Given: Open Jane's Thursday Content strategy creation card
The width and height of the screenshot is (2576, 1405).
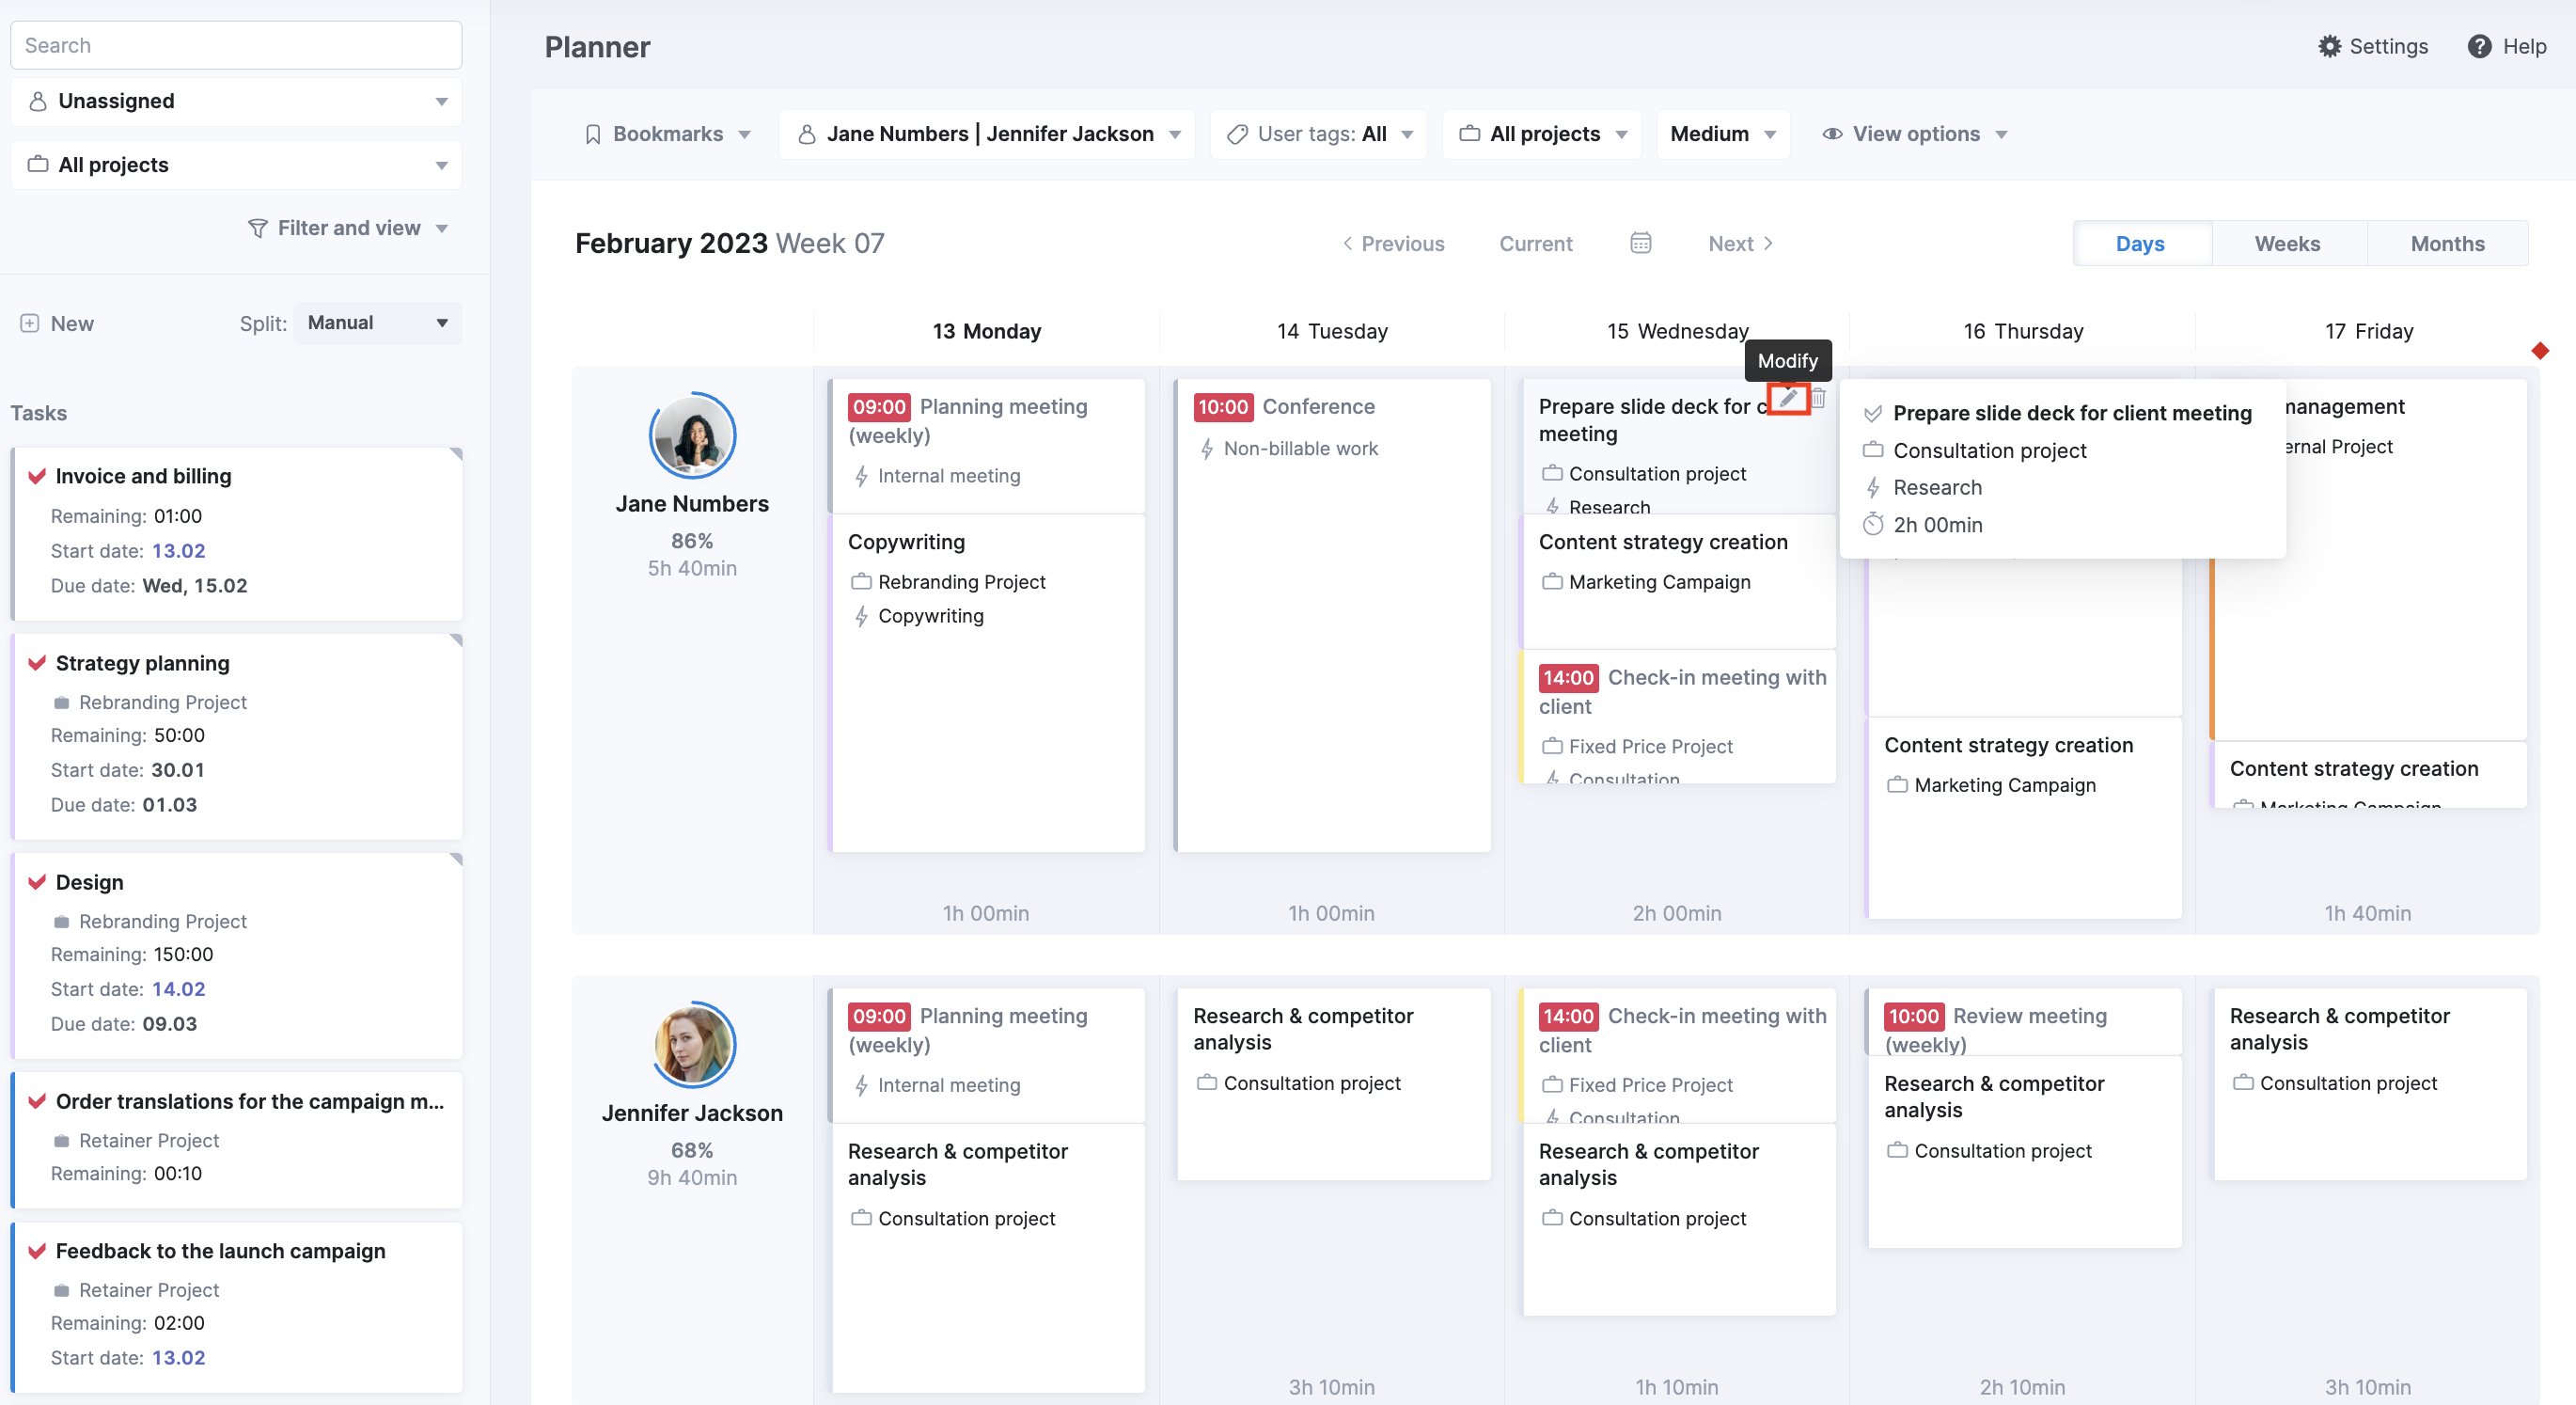Looking at the screenshot, I should click(x=2023, y=818).
